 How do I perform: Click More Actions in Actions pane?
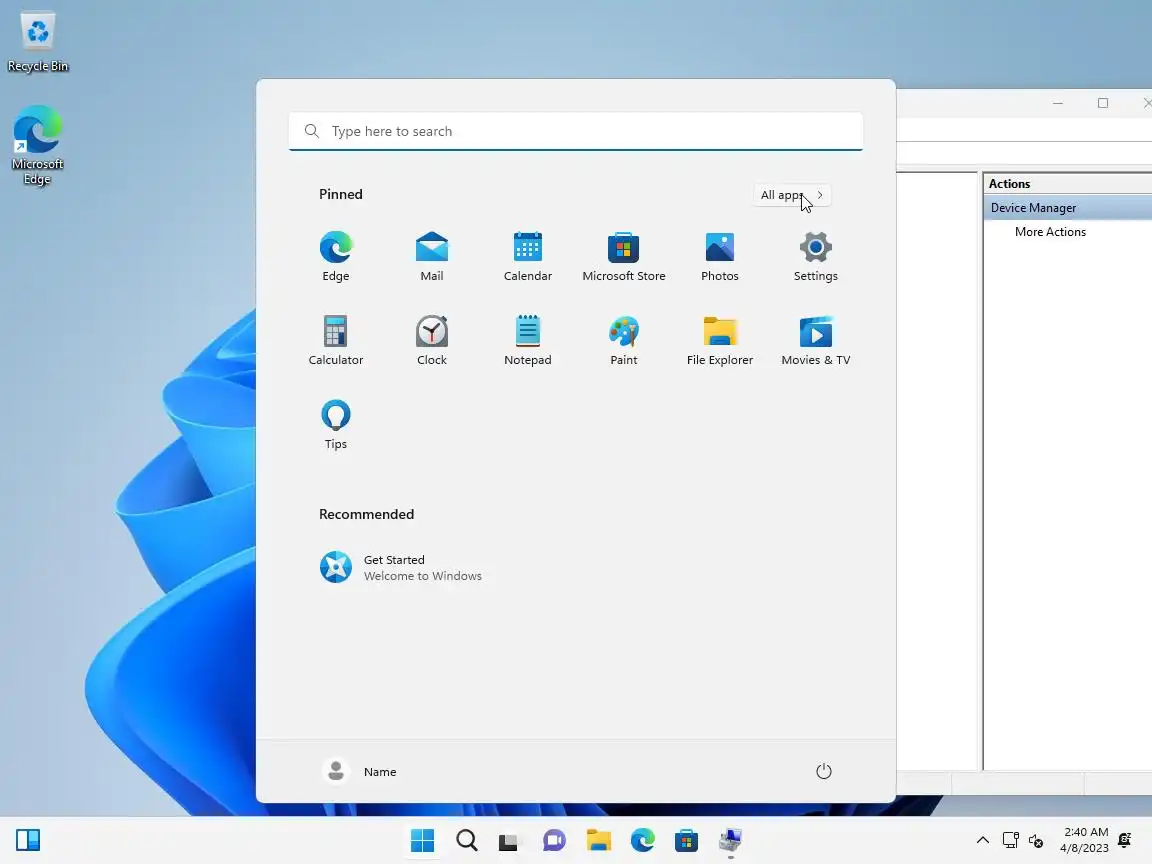tap(1051, 231)
